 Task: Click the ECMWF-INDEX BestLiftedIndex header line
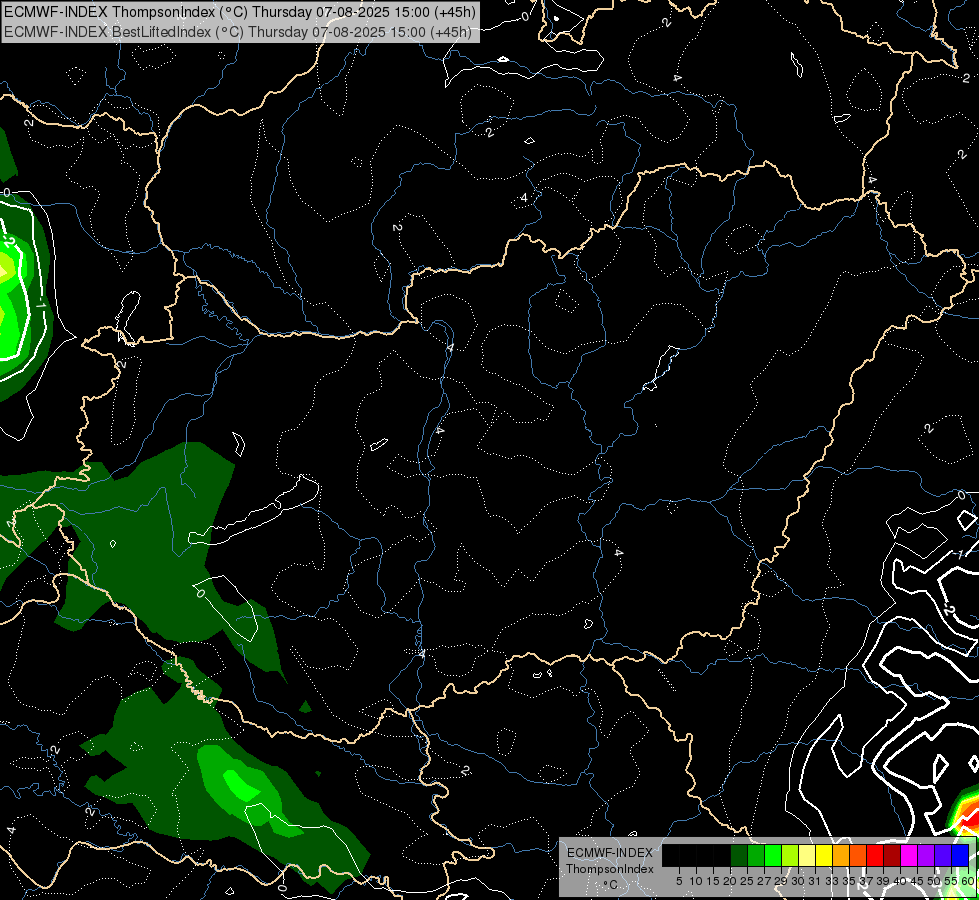pos(238,32)
